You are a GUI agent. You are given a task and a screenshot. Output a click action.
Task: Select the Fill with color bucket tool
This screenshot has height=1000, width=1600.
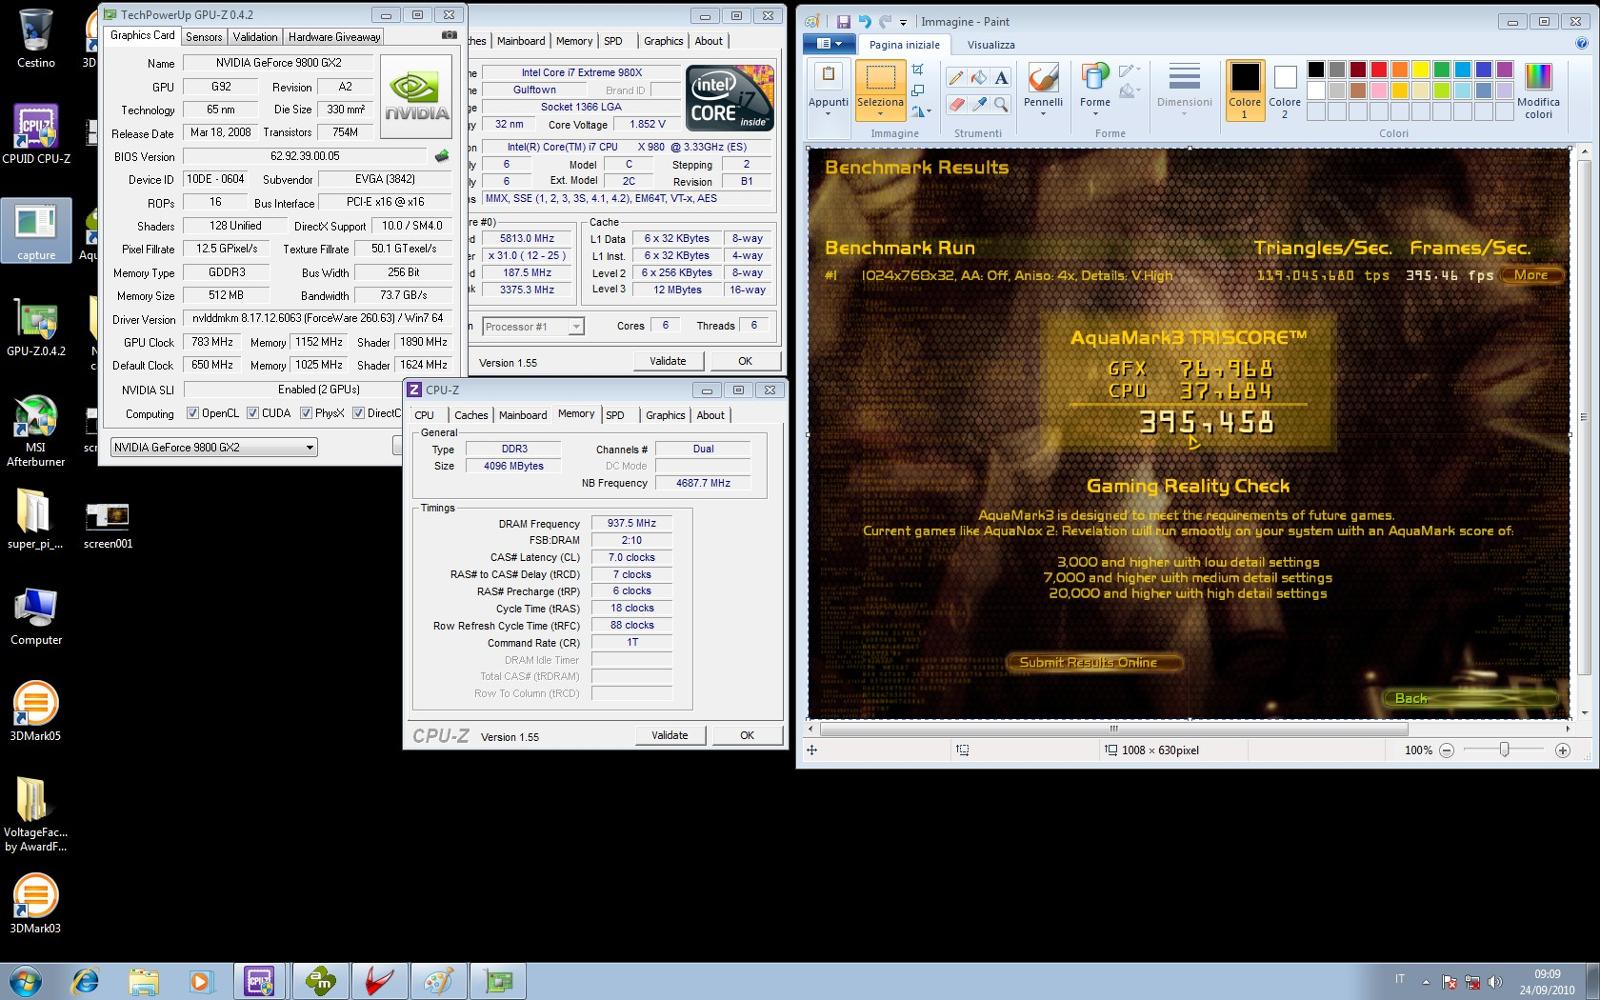(x=979, y=78)
